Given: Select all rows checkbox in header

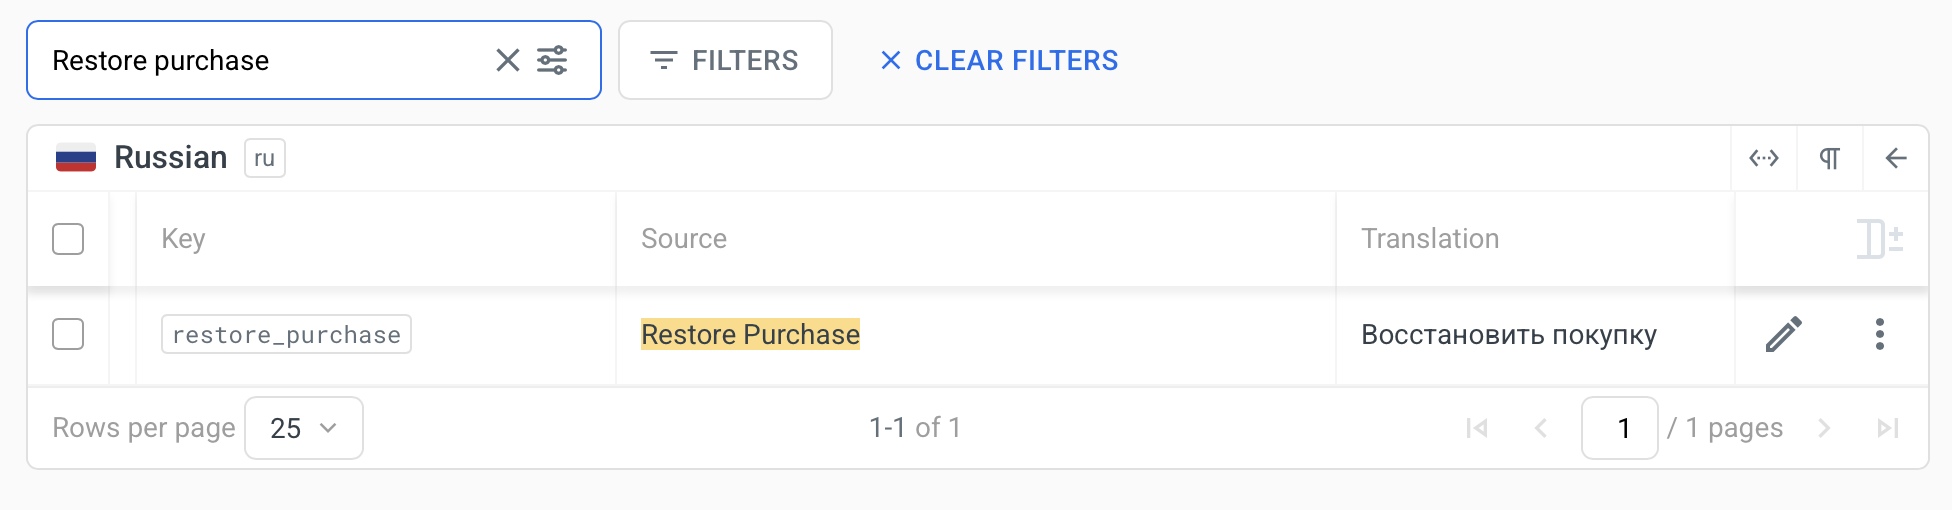Looking at the screenshot, I should click(x=68, y=239).
